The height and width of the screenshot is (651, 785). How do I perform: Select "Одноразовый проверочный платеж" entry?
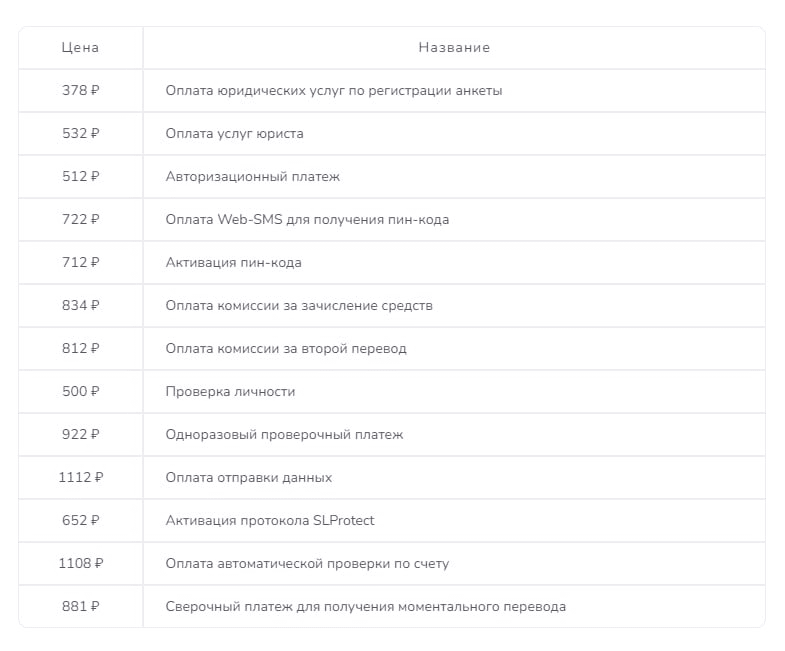tap(284, 435)
